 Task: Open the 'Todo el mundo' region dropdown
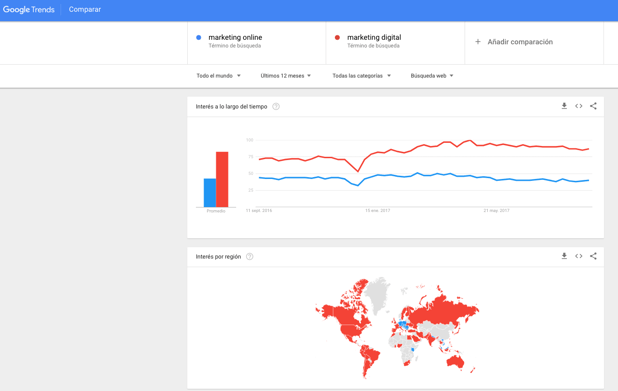click(218, 76)
